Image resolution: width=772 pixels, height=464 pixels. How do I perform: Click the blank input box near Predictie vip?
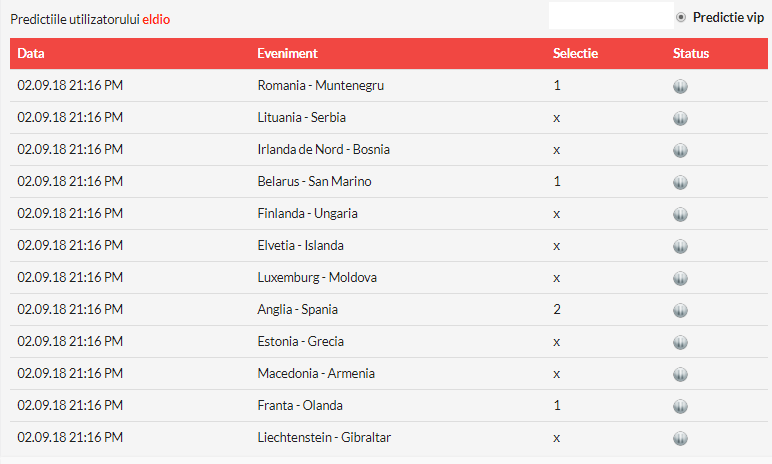tap(611, 16)
